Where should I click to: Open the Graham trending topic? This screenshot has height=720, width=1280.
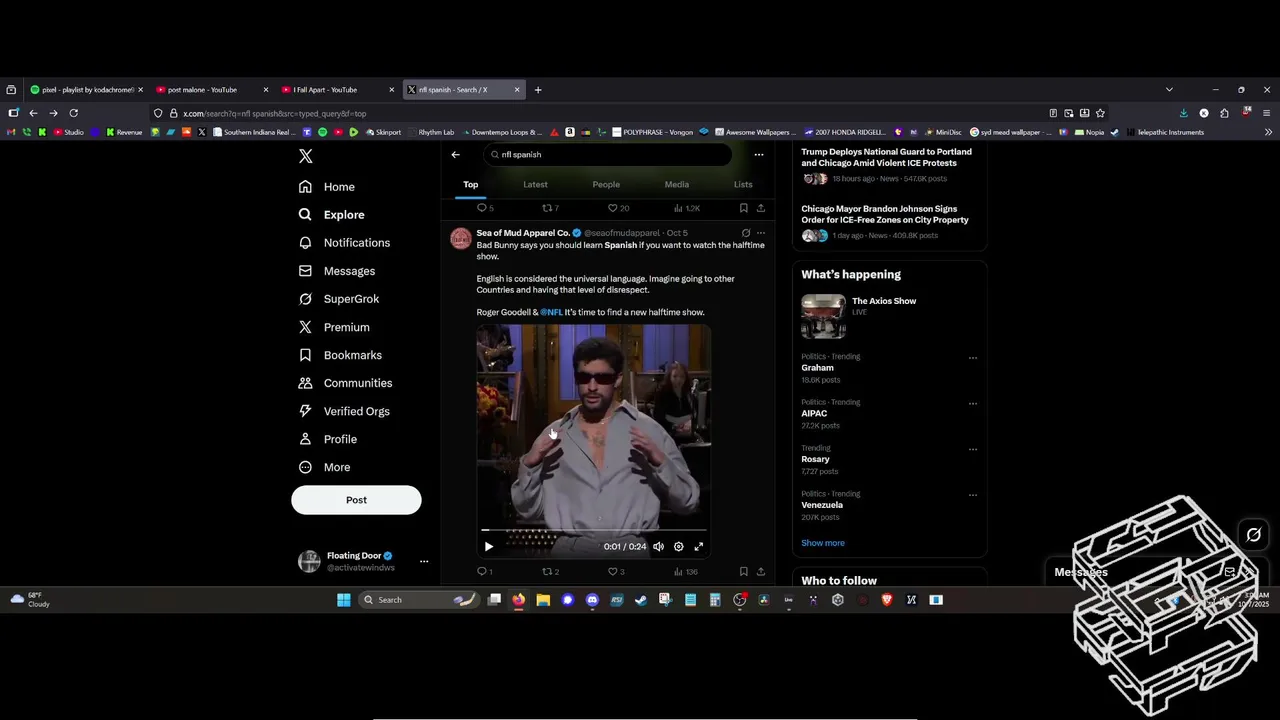(817, 368)
